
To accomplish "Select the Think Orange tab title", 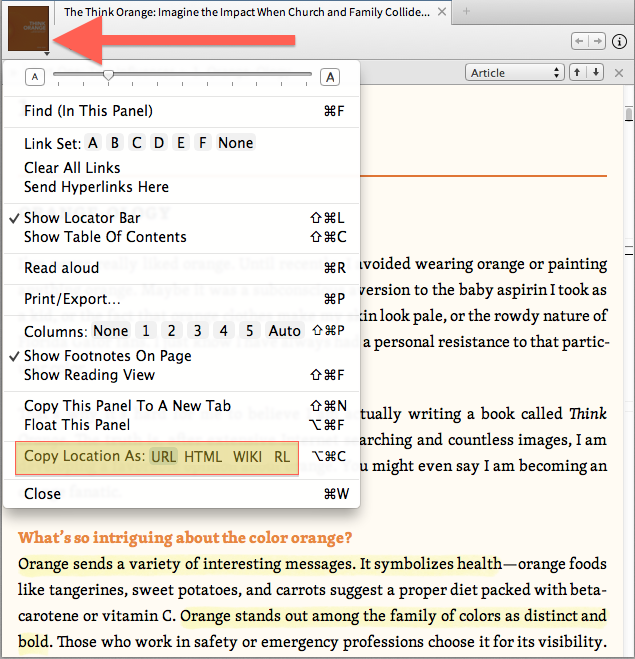I will point(247,12).
